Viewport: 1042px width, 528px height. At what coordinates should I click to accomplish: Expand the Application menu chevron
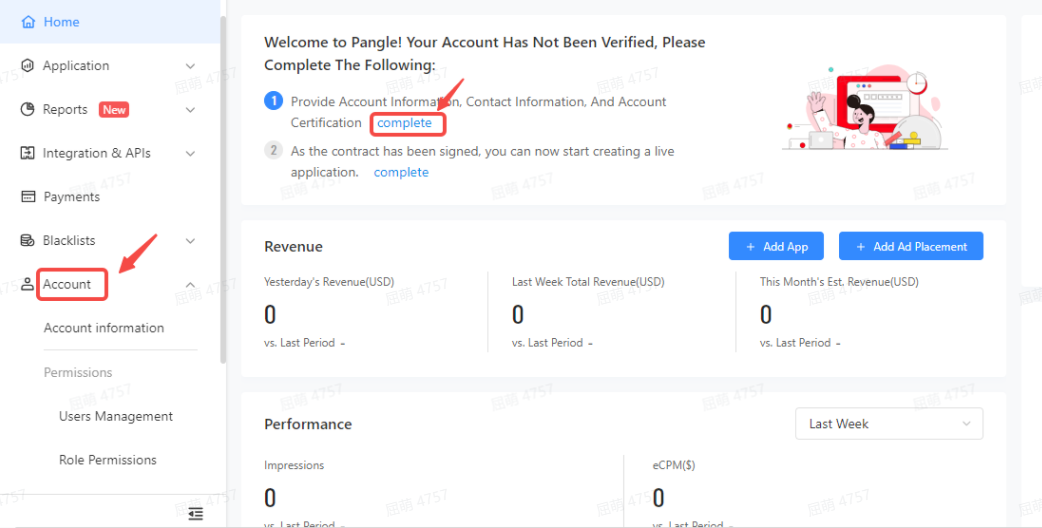coord(190,66)
